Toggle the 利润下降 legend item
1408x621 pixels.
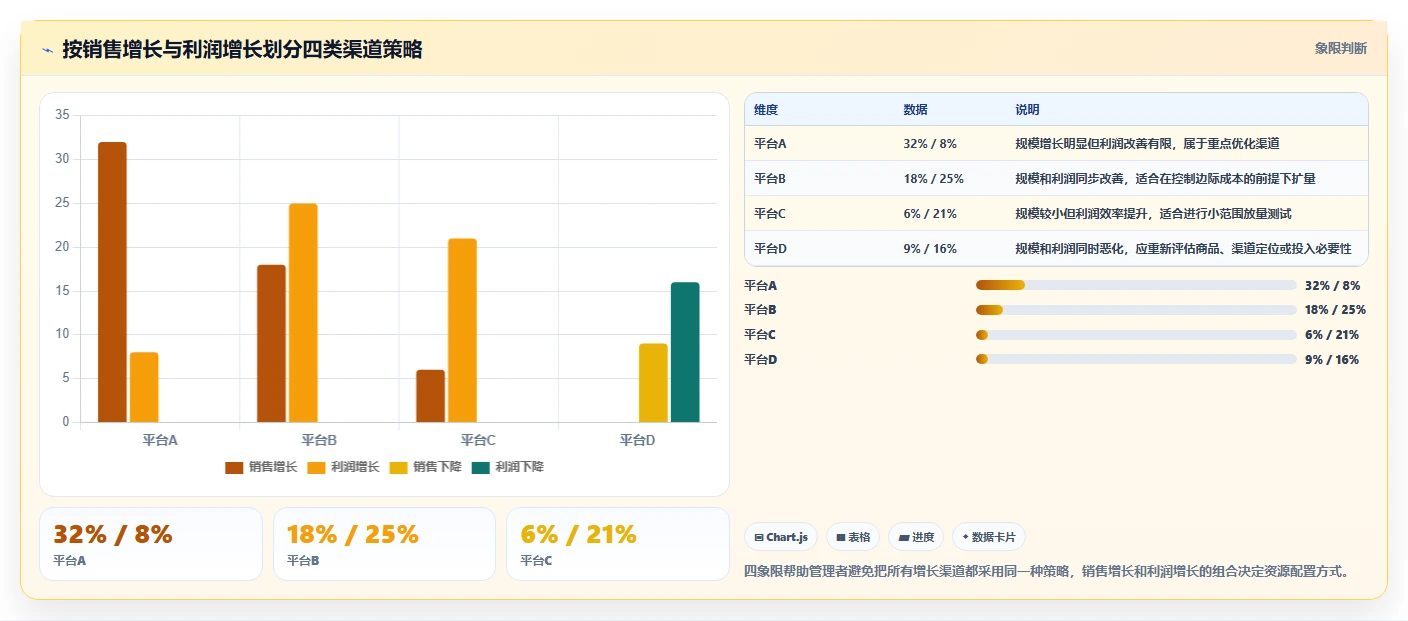(x=507, y=467)
